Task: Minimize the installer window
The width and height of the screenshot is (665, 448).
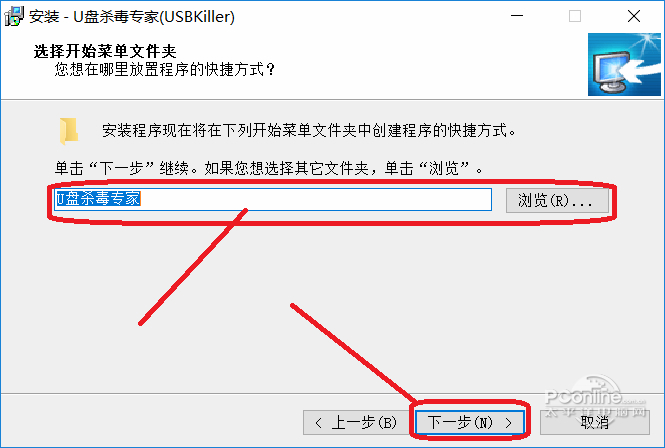Action: [x=517, y=16]
